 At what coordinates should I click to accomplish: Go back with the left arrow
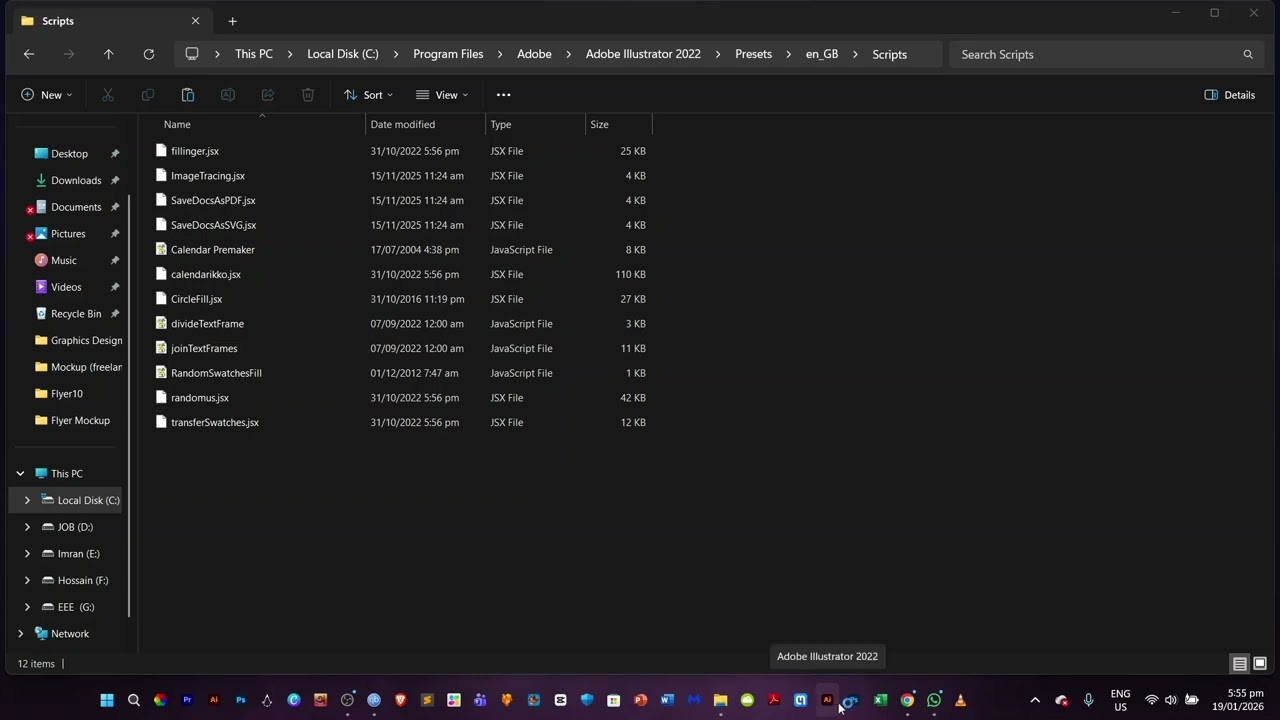29,54
